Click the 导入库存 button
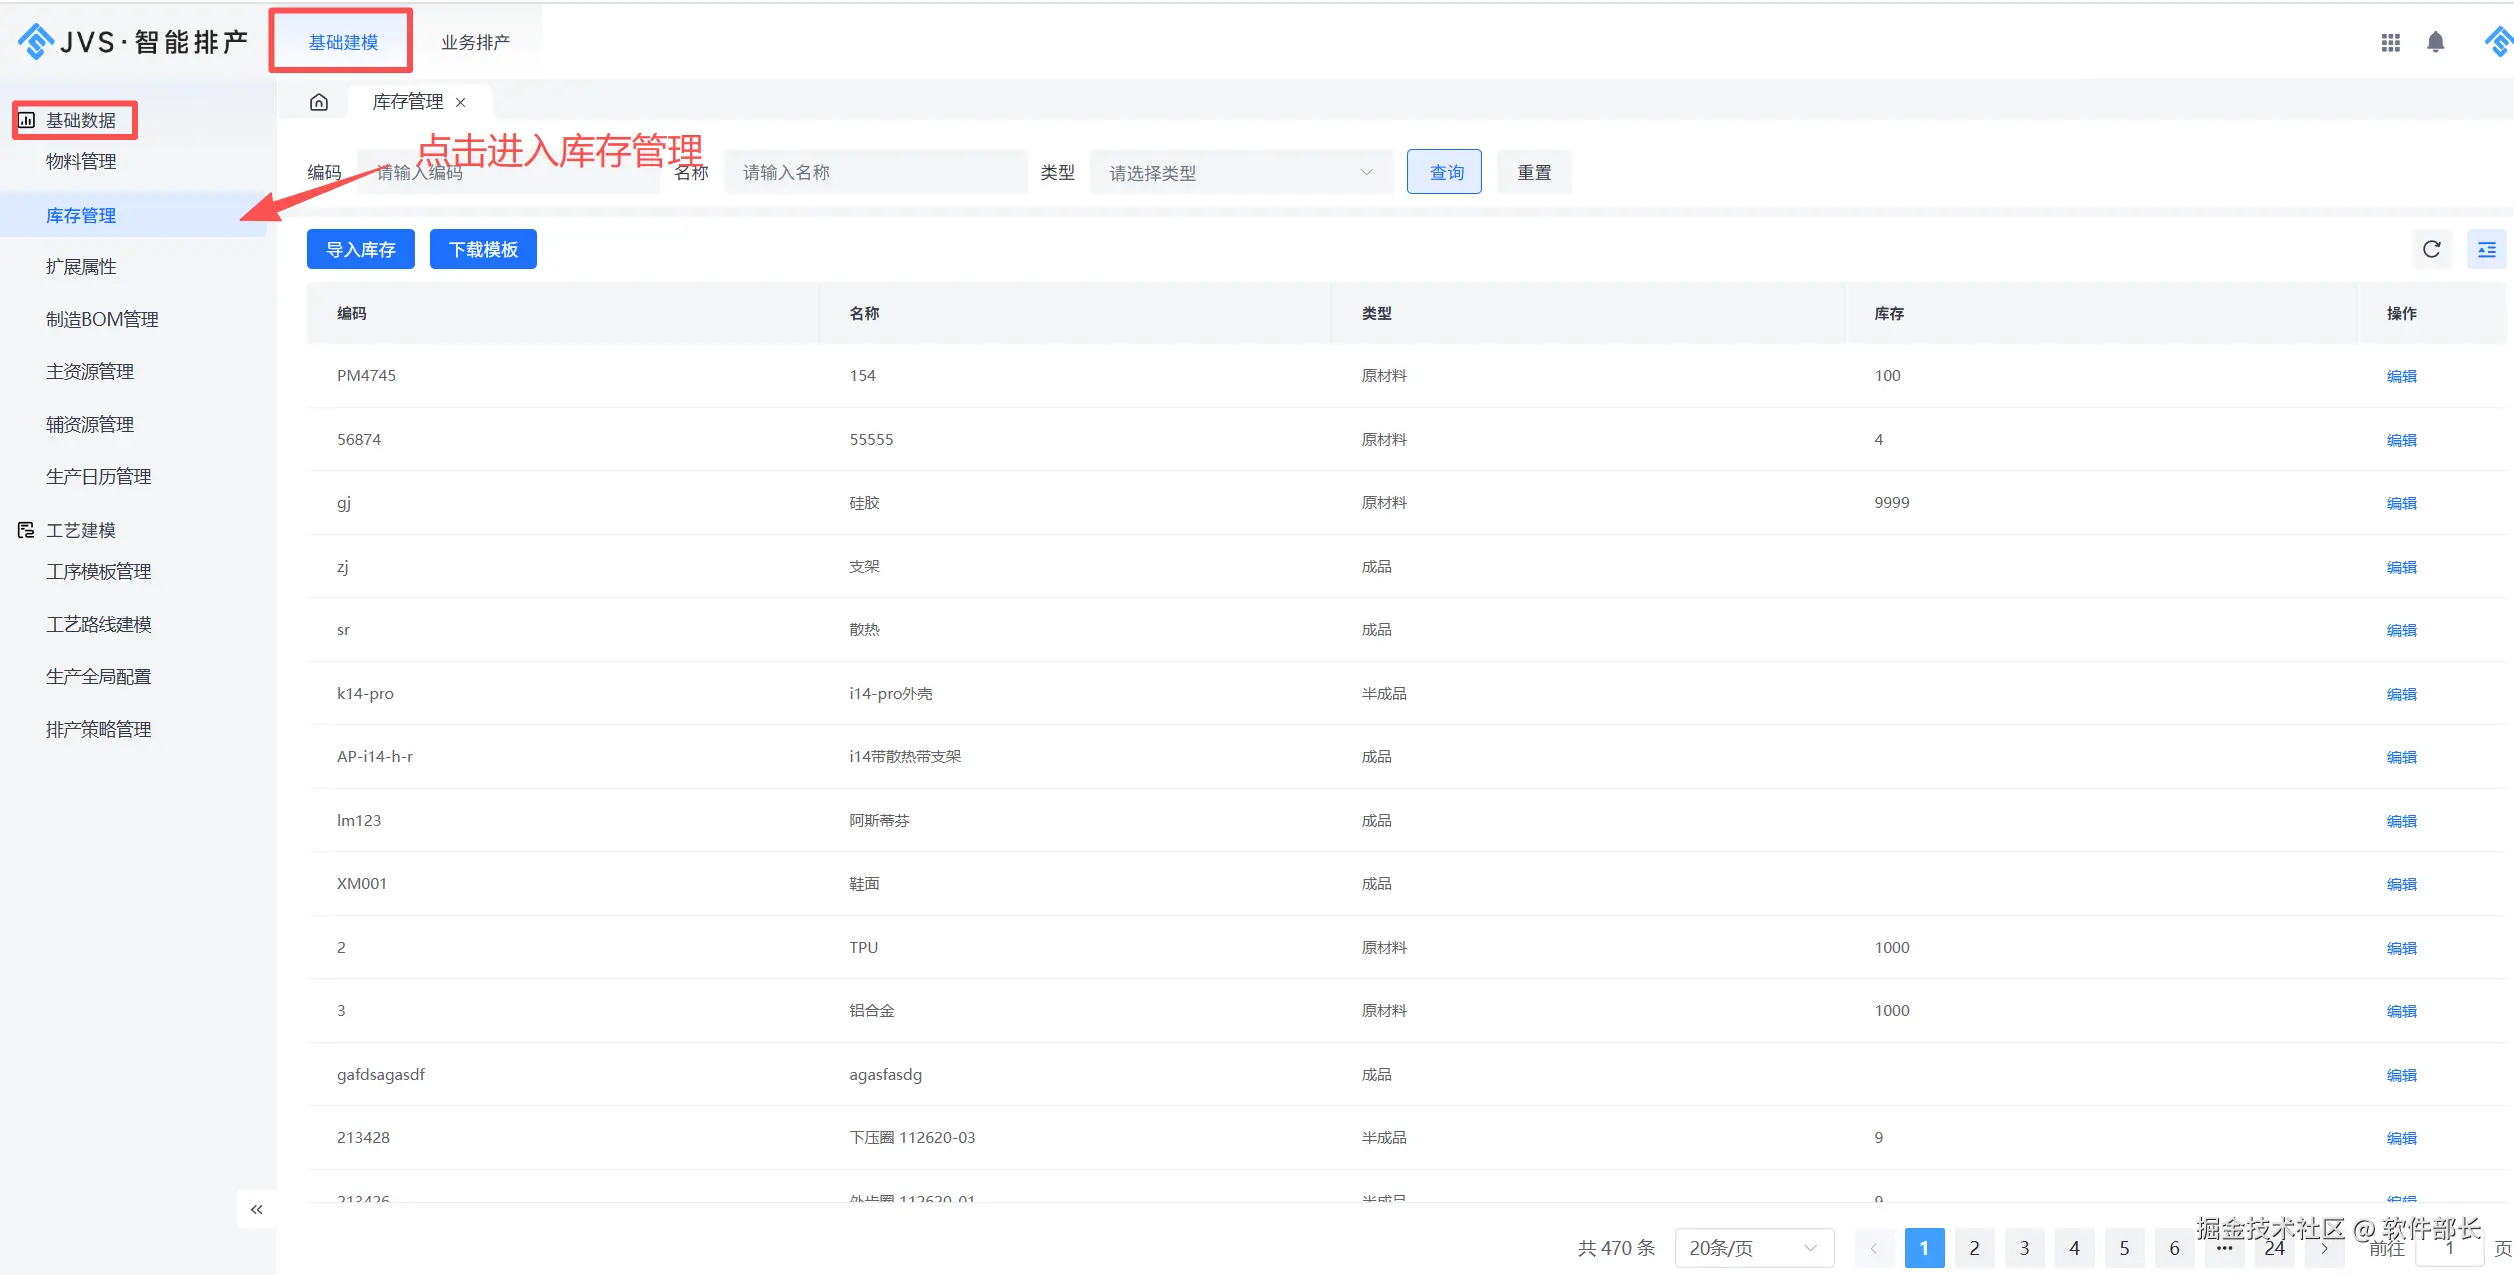This screenshot has width=2514, height=1275. click(360, 249)
